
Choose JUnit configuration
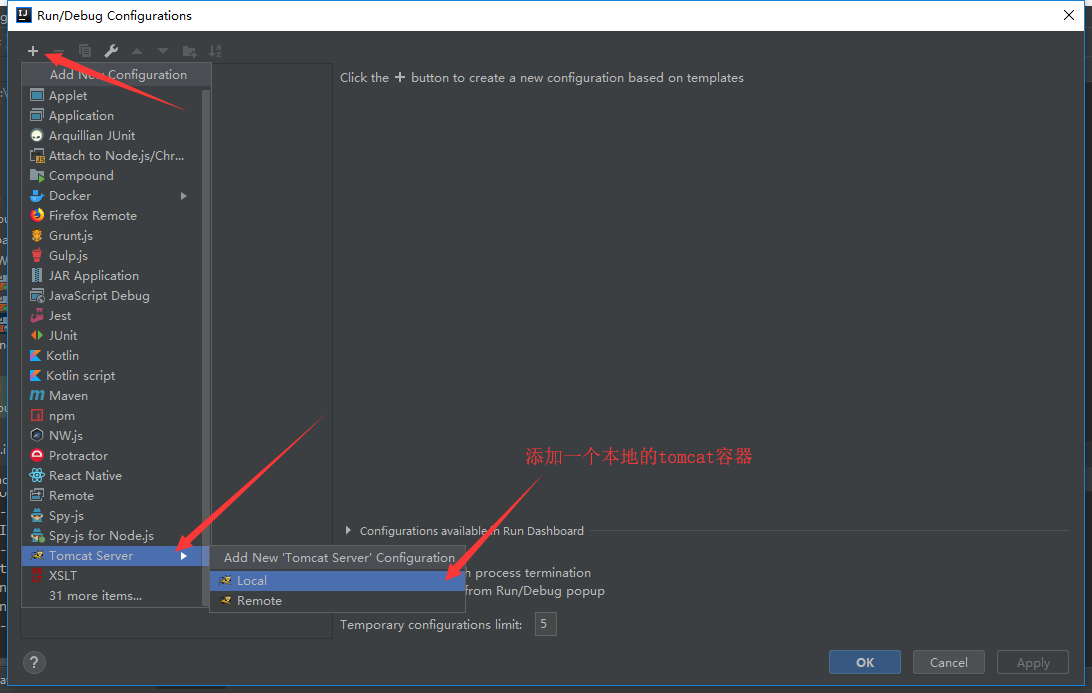(112, 336)
